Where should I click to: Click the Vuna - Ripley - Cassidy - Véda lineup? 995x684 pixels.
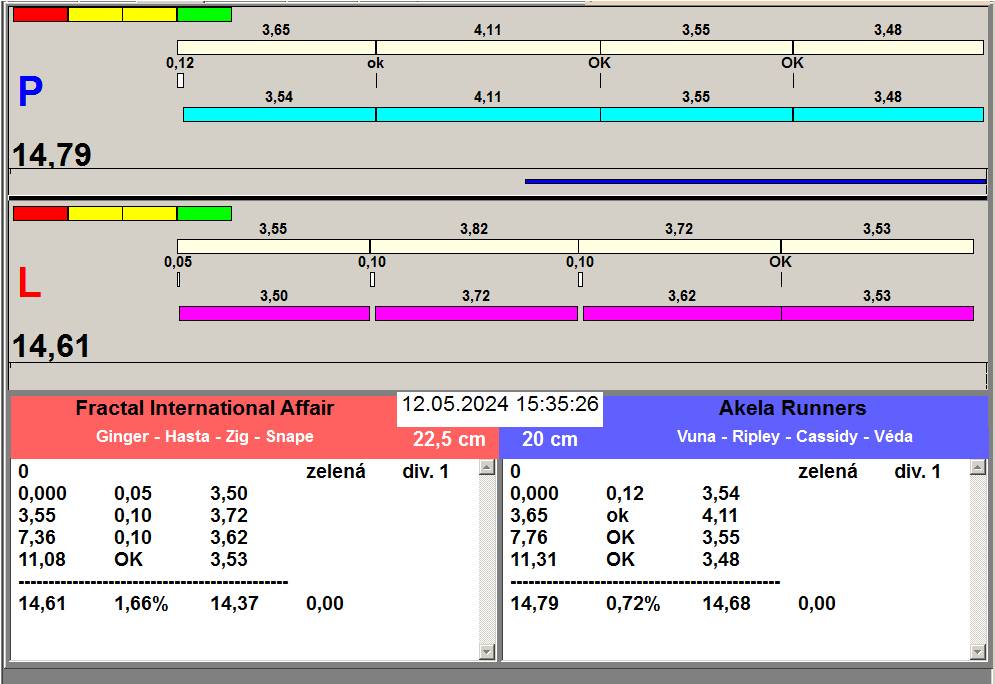[794, 437]
